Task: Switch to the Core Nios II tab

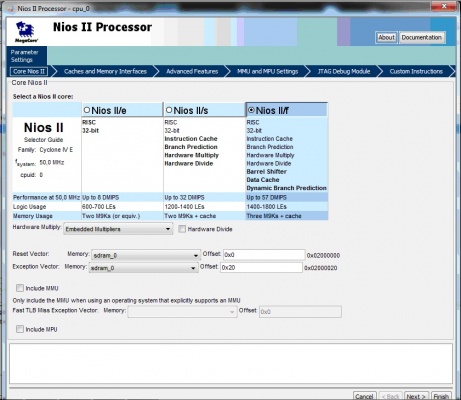Action: pyautogui.click(x=29, y=71)
